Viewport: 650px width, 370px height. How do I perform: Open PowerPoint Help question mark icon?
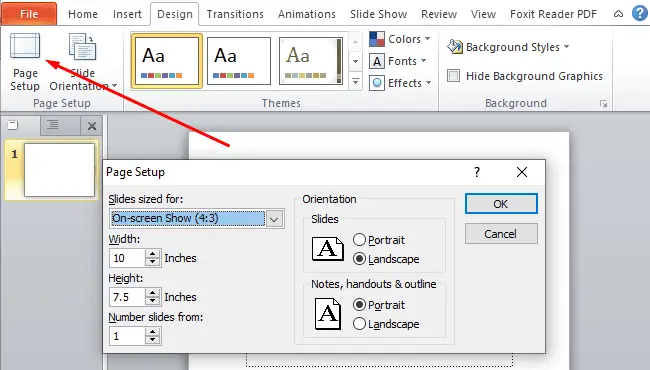pyautogui.click(x=640, y=14)
